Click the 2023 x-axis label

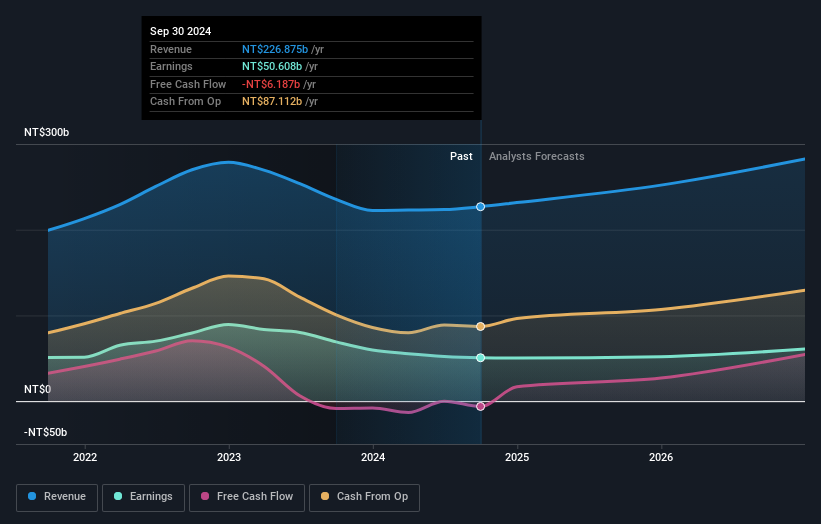tap(229, 458)
